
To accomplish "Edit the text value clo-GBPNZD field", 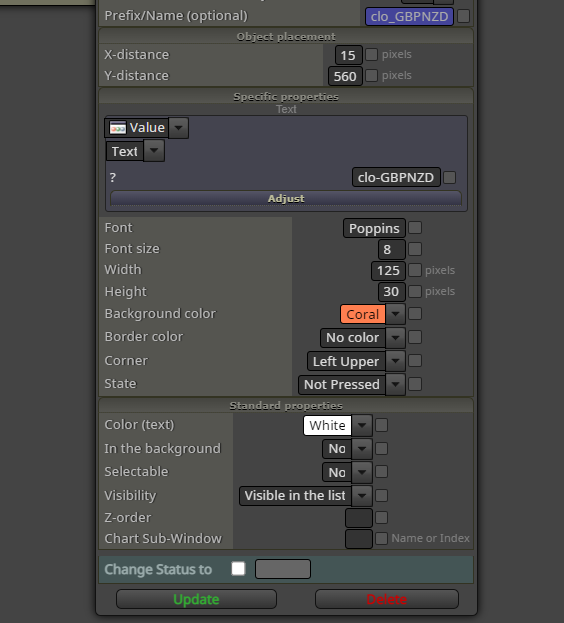I will tap(396, 177).
